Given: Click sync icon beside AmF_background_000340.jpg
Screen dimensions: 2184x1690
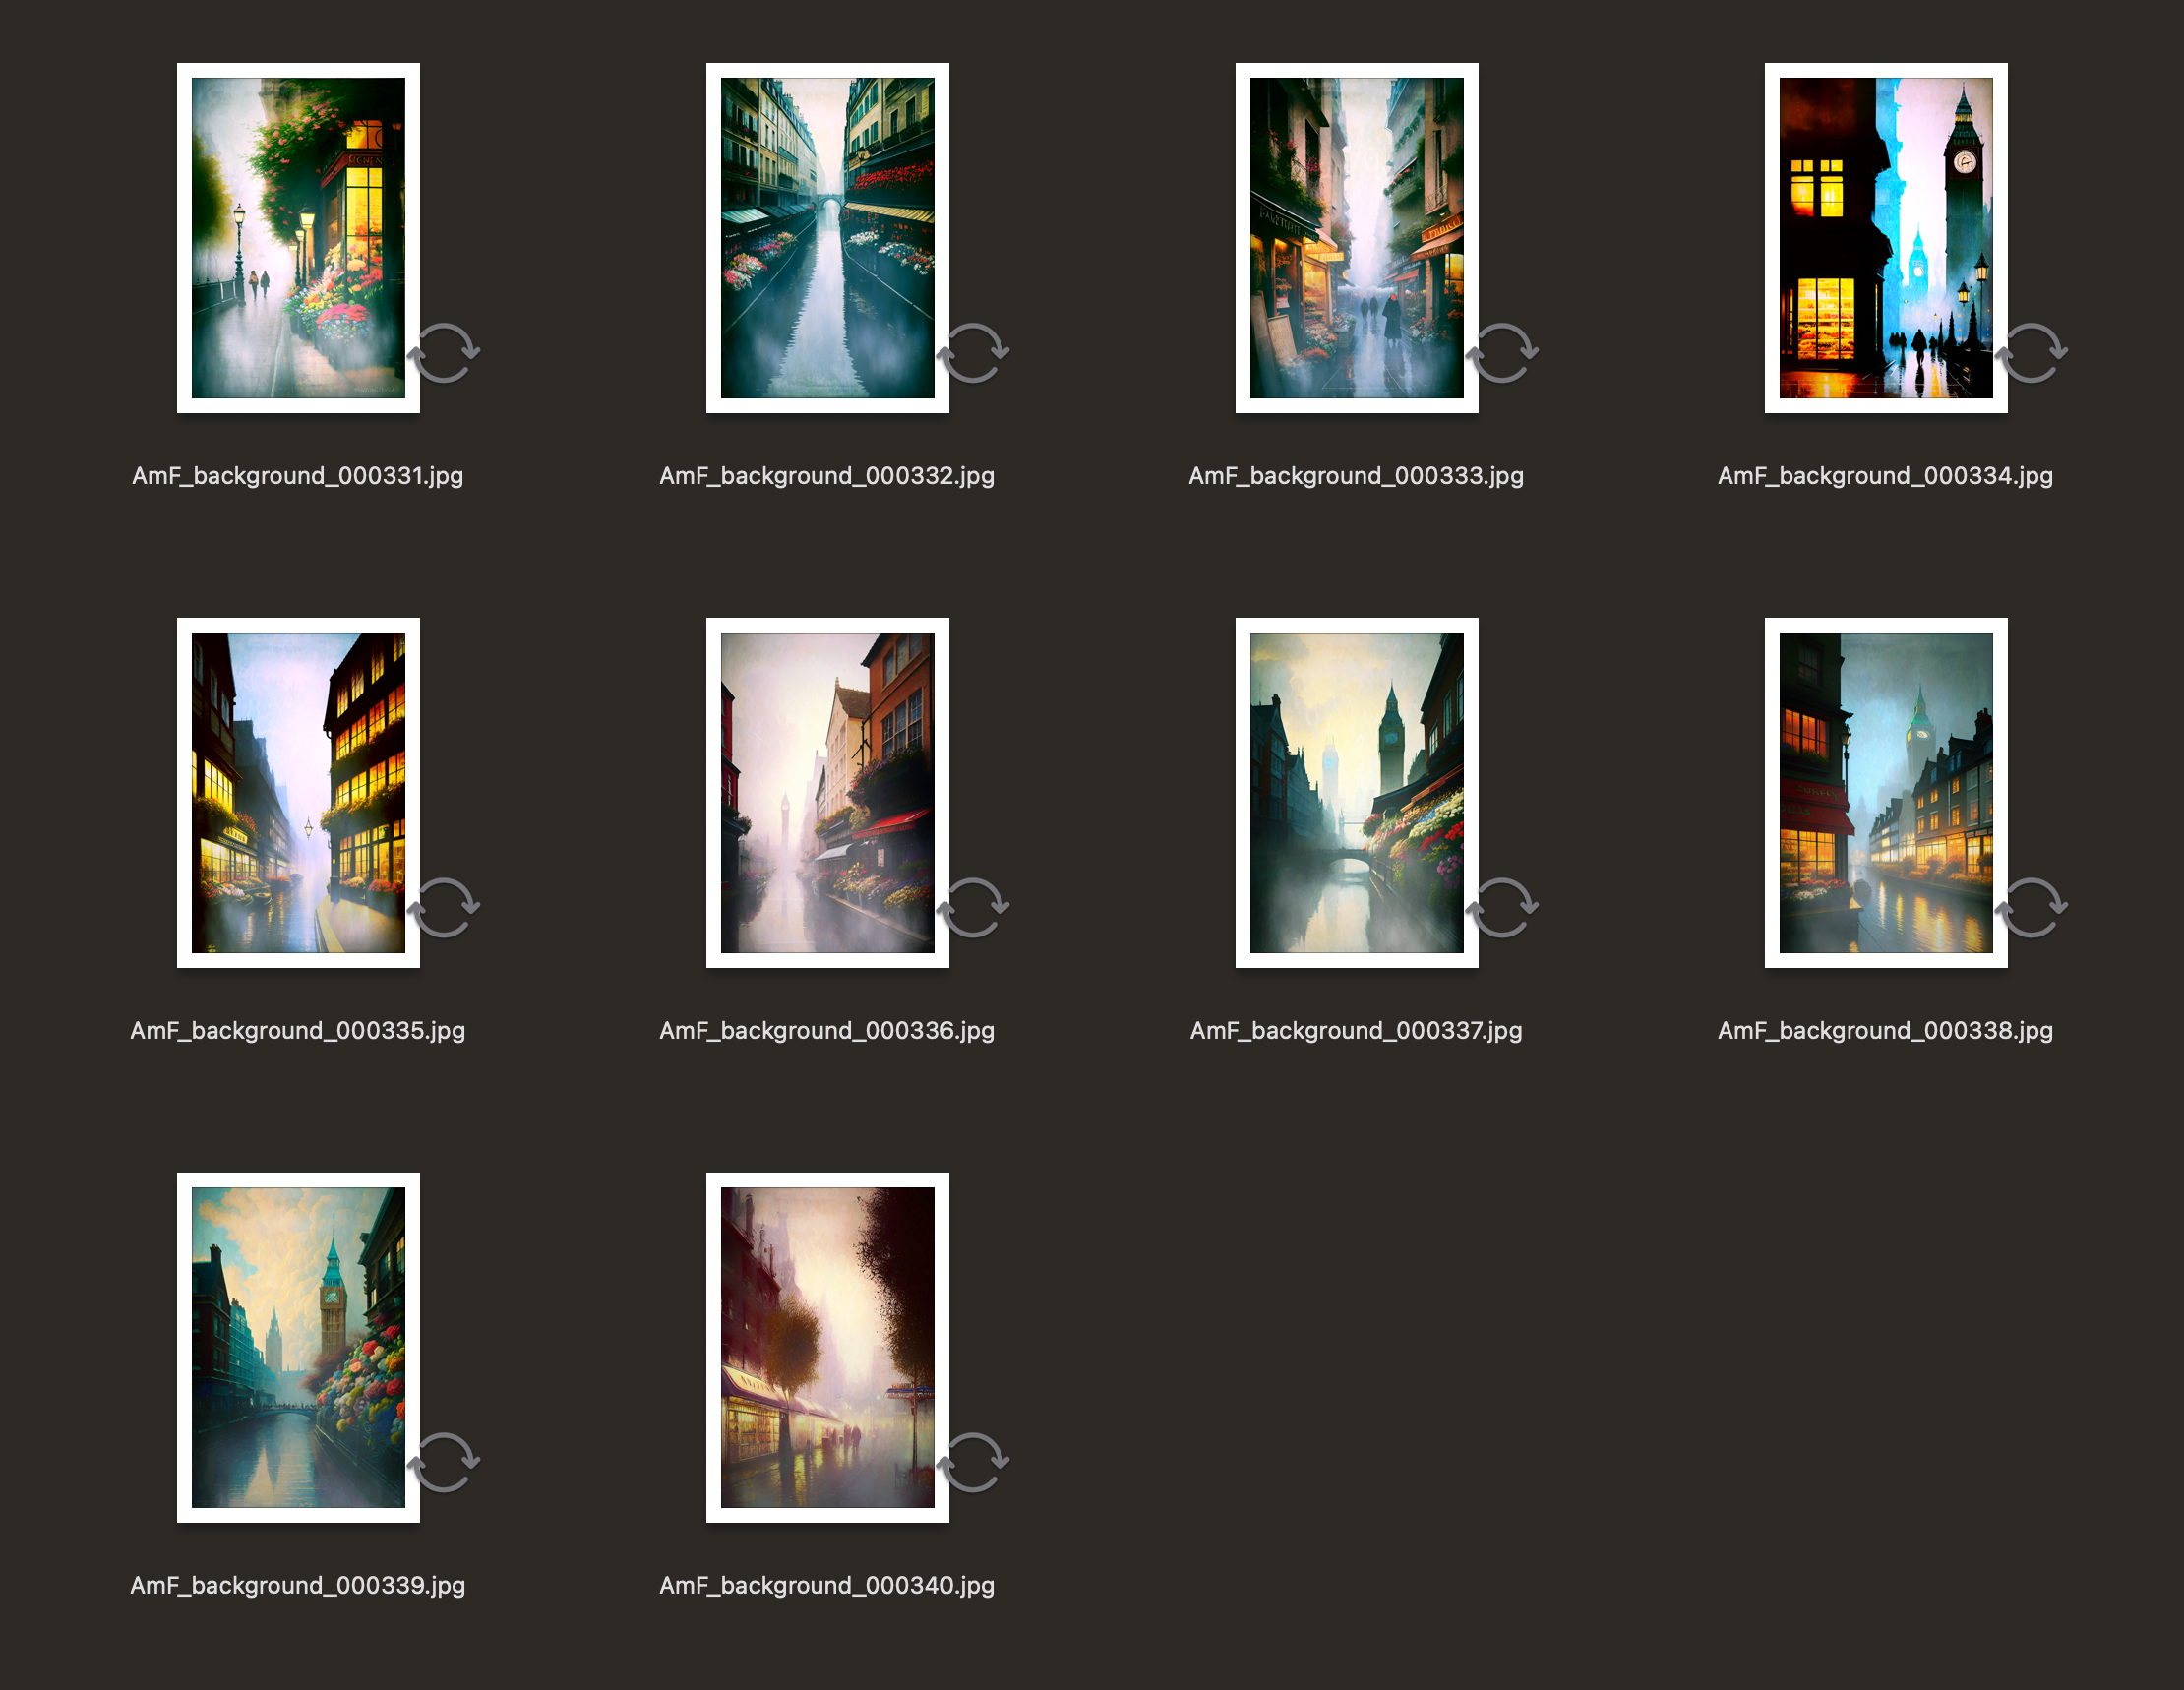Looking at the screenshot, I should (974, 1463).
